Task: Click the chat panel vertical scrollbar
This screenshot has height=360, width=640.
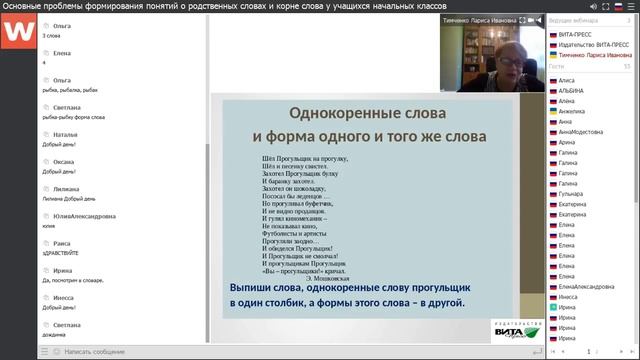Action: [207, 243]
